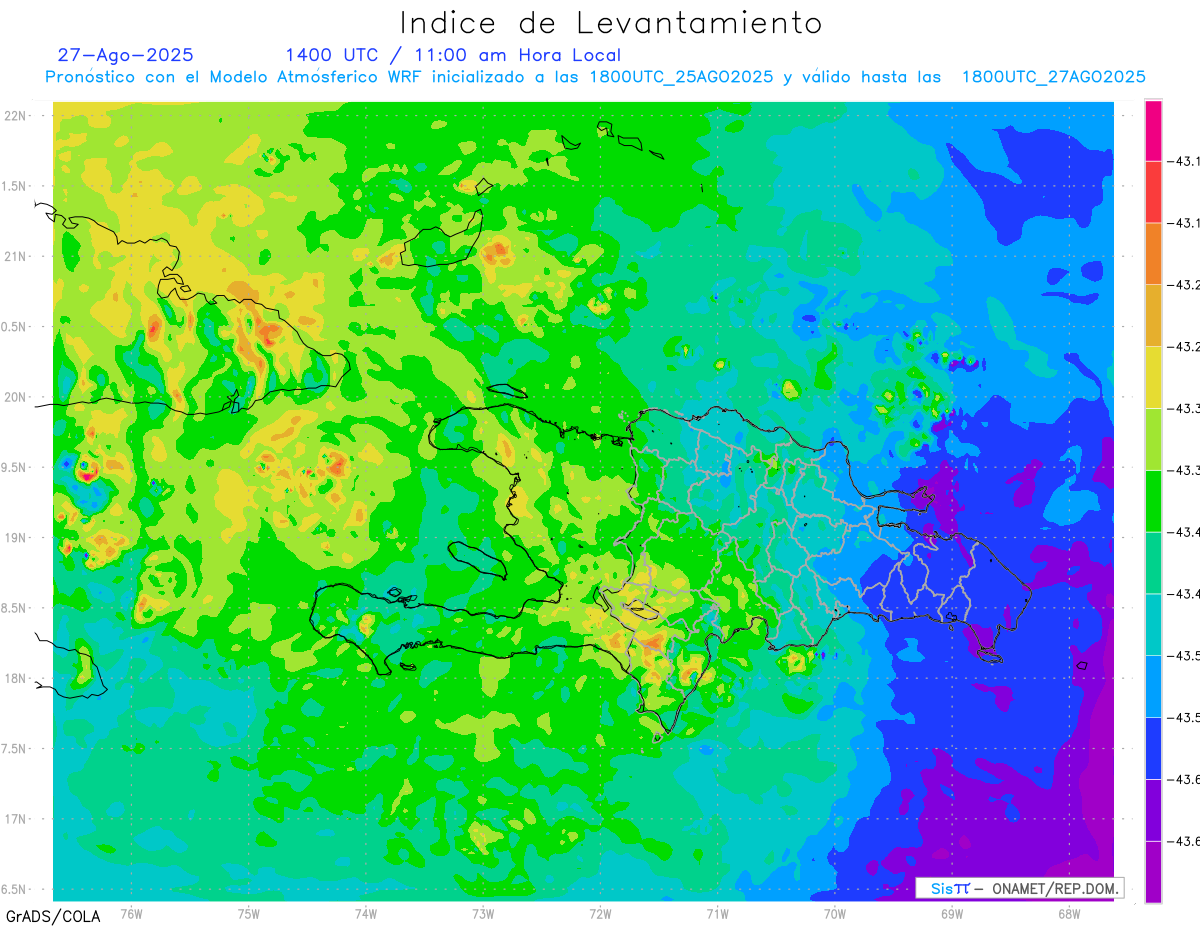Click the "6.5N" latitude axis label
The image size is (1200, 927).
(16, 889)
